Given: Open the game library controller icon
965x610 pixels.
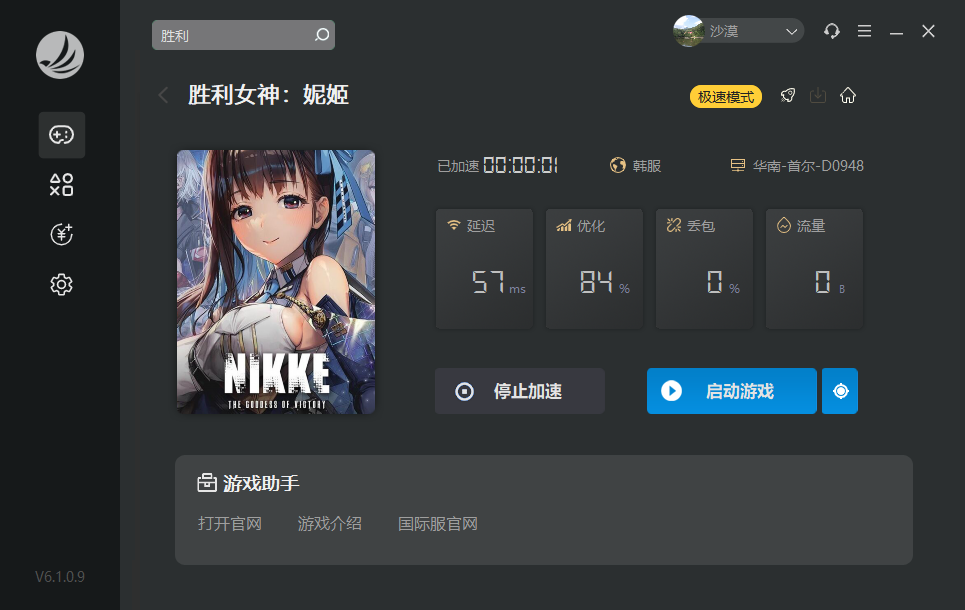Looking at the screenshot, I should [62, 135].
